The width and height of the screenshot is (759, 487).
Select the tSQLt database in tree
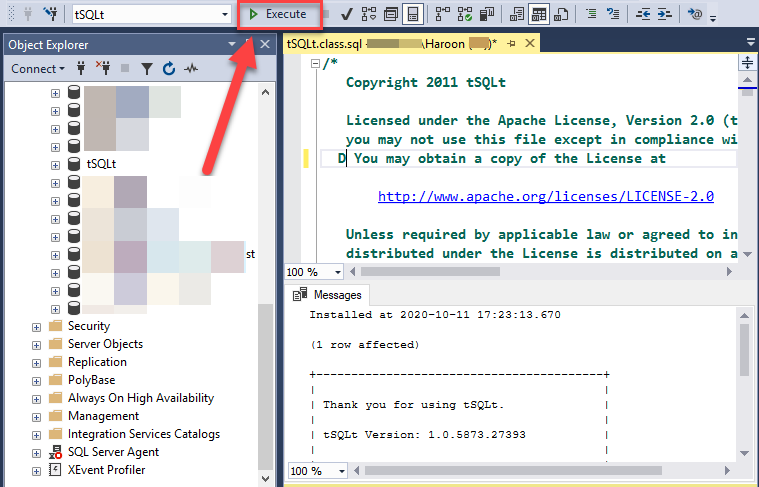[101, 164]
